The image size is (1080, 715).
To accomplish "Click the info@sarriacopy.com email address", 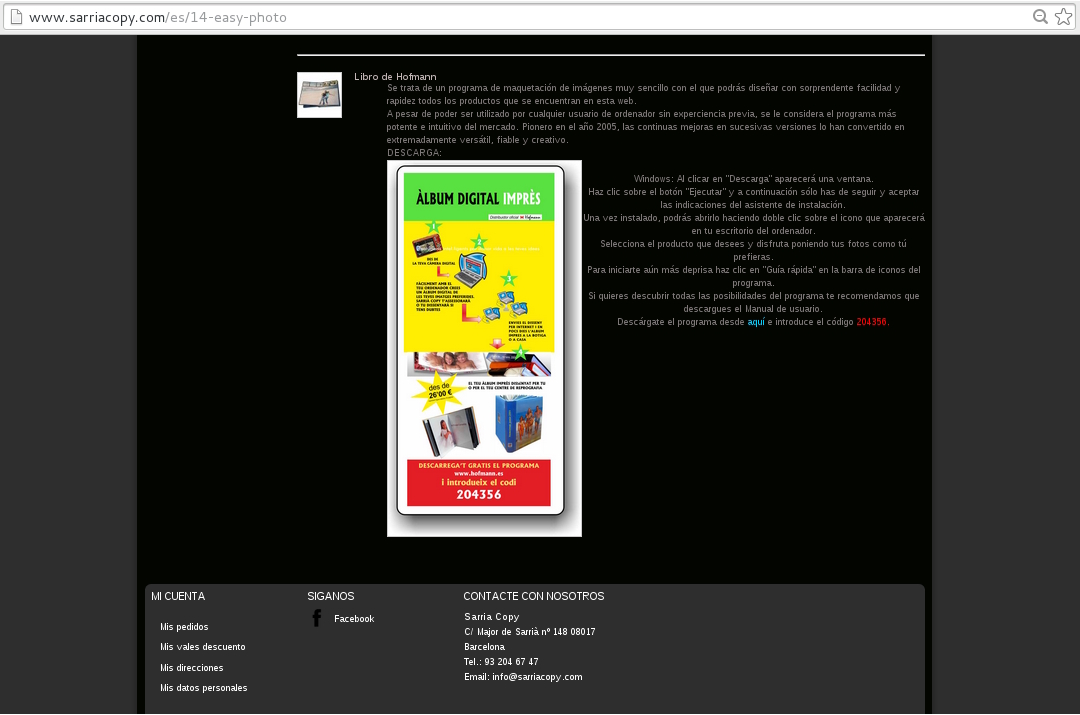I will tap(537, 676).
